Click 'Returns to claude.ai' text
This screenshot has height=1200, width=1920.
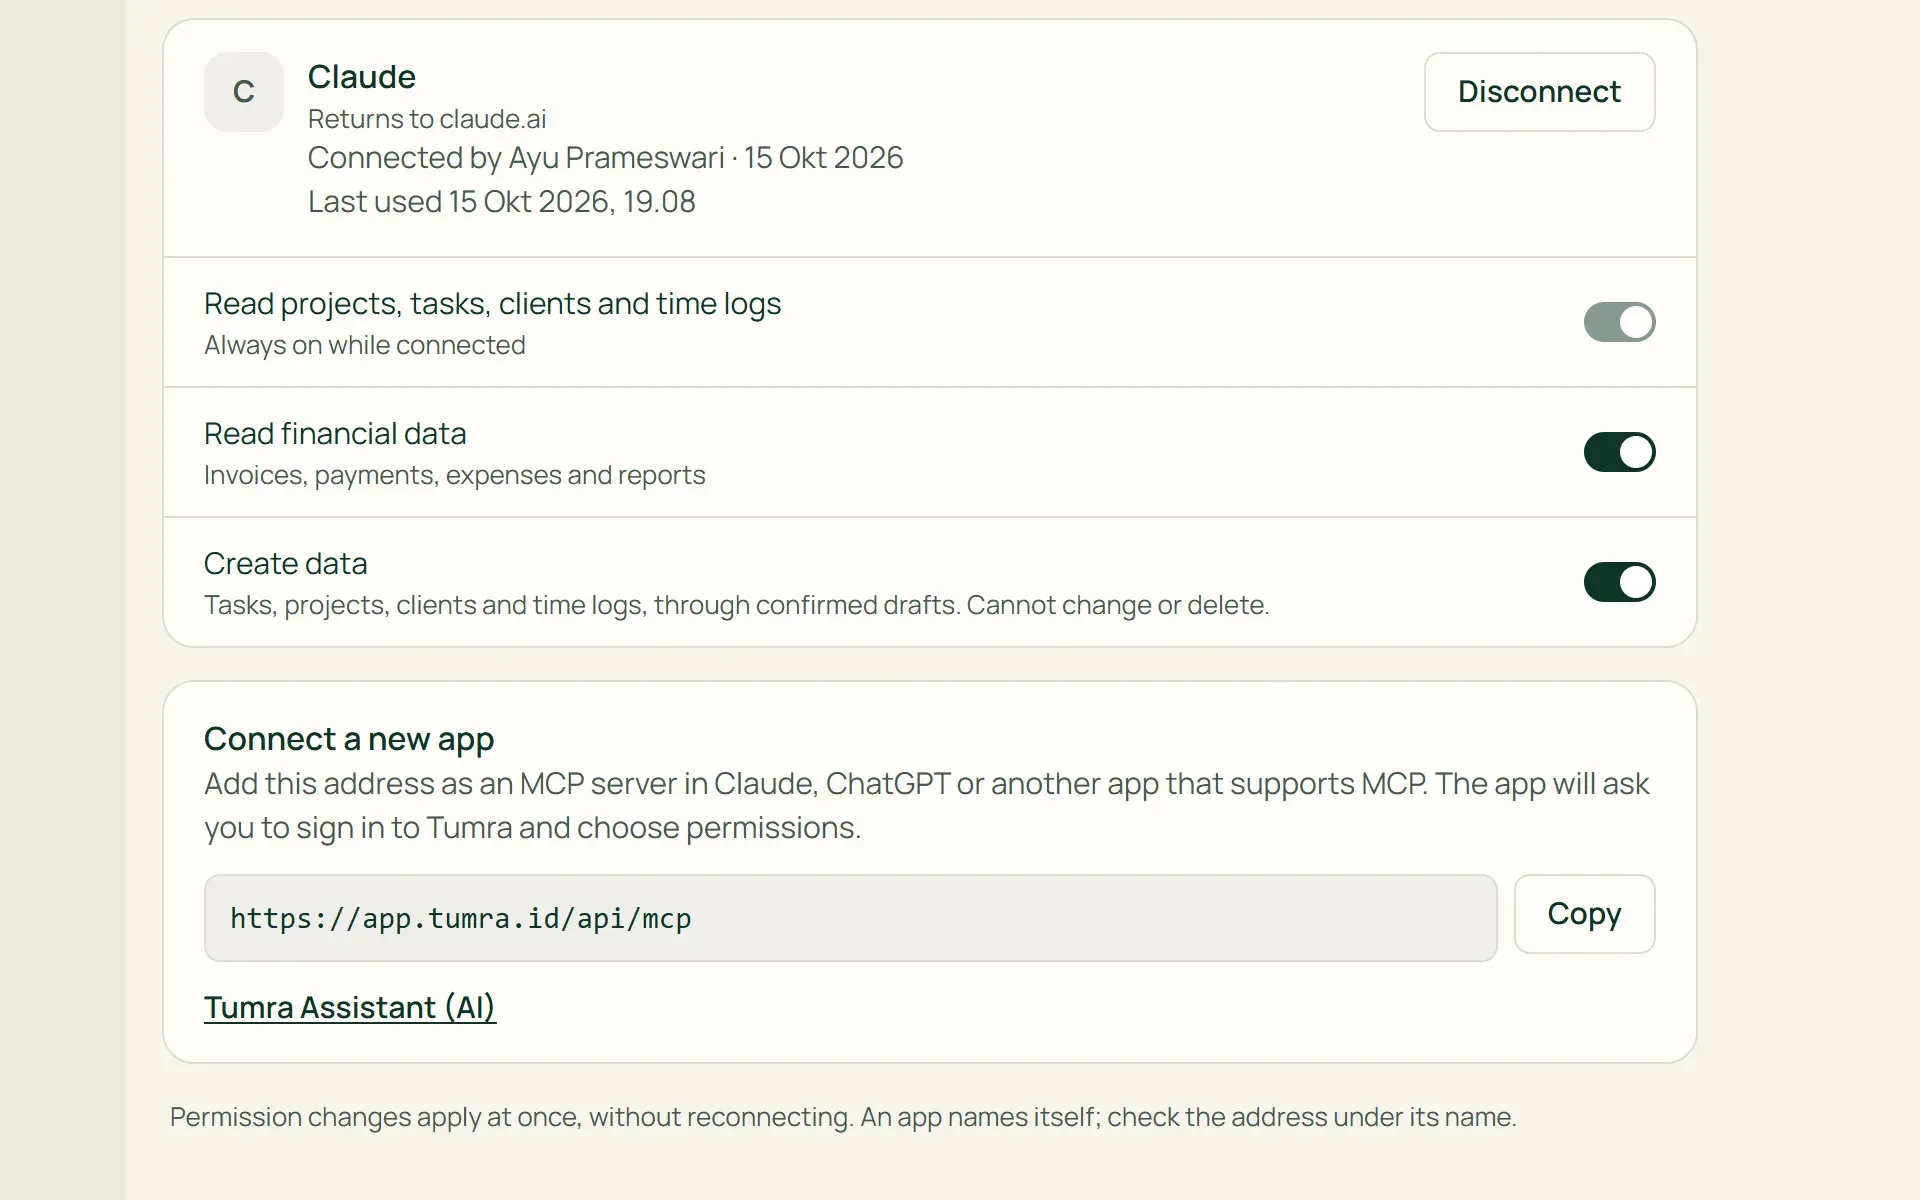point(427,119)
